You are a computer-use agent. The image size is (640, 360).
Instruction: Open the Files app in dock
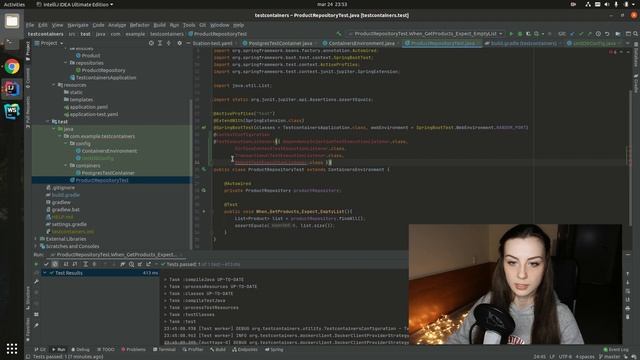point(12,21)
